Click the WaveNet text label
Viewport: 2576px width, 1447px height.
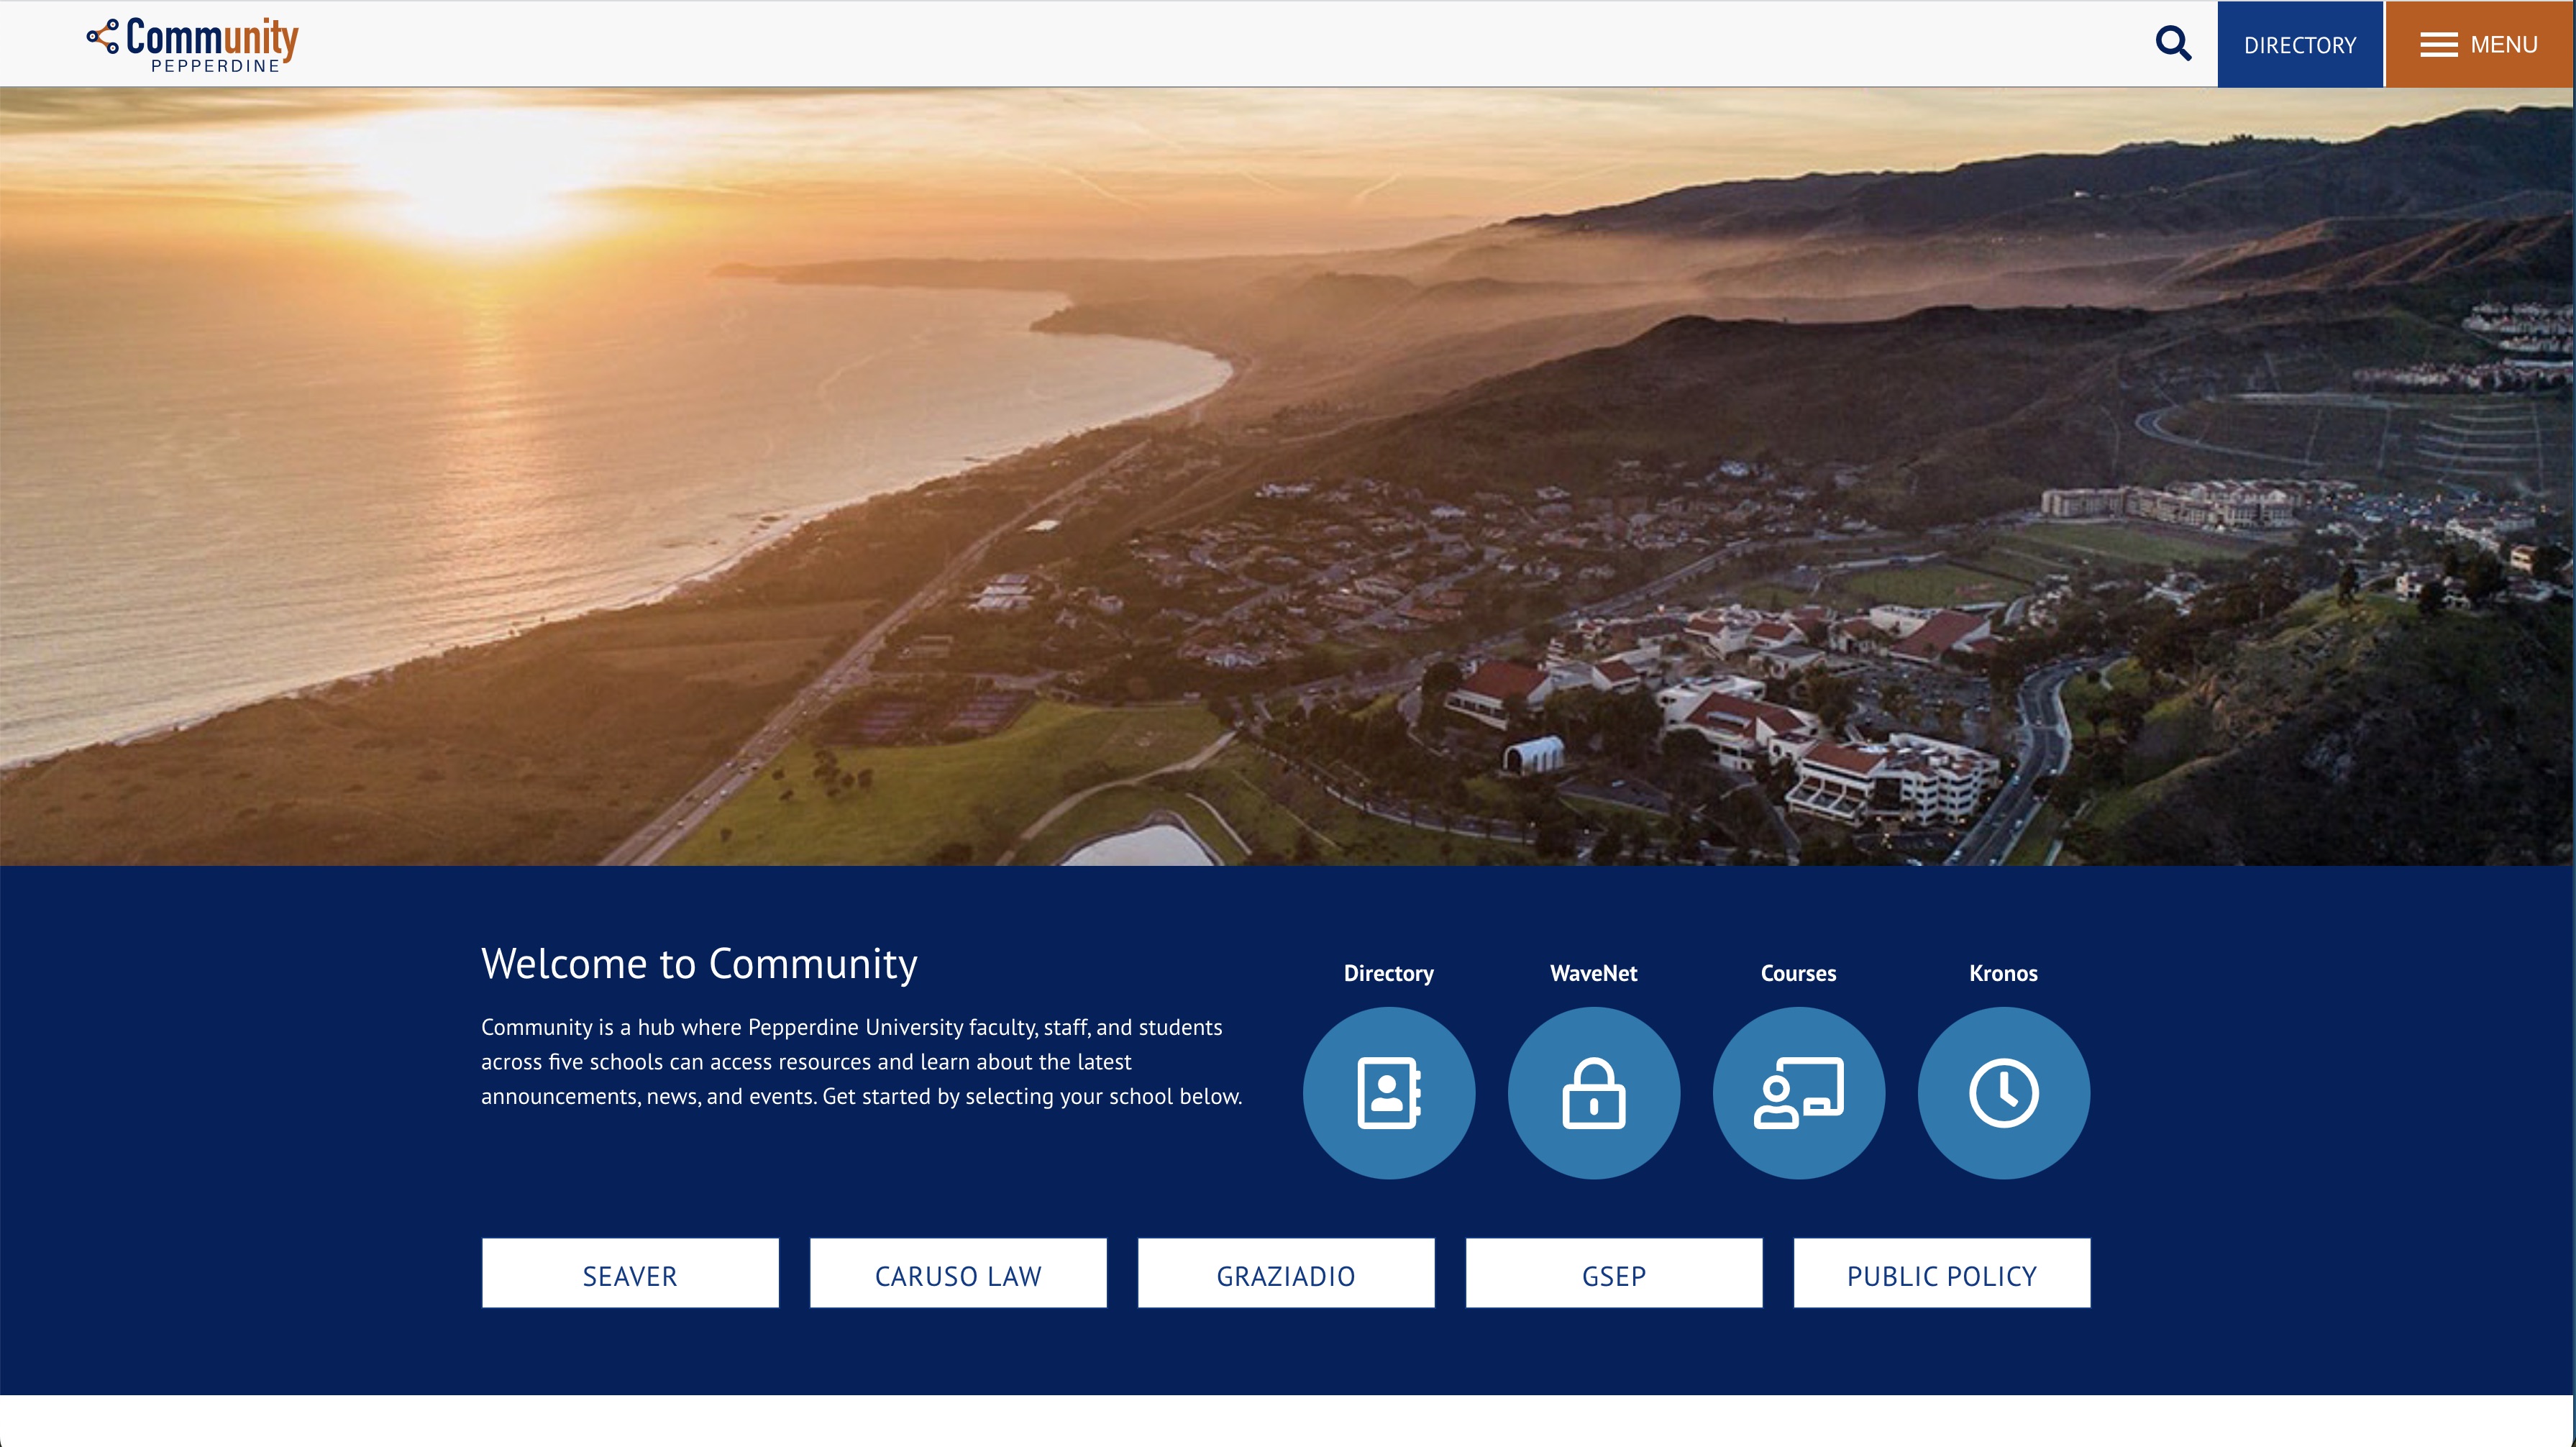tap(1593, 972)
